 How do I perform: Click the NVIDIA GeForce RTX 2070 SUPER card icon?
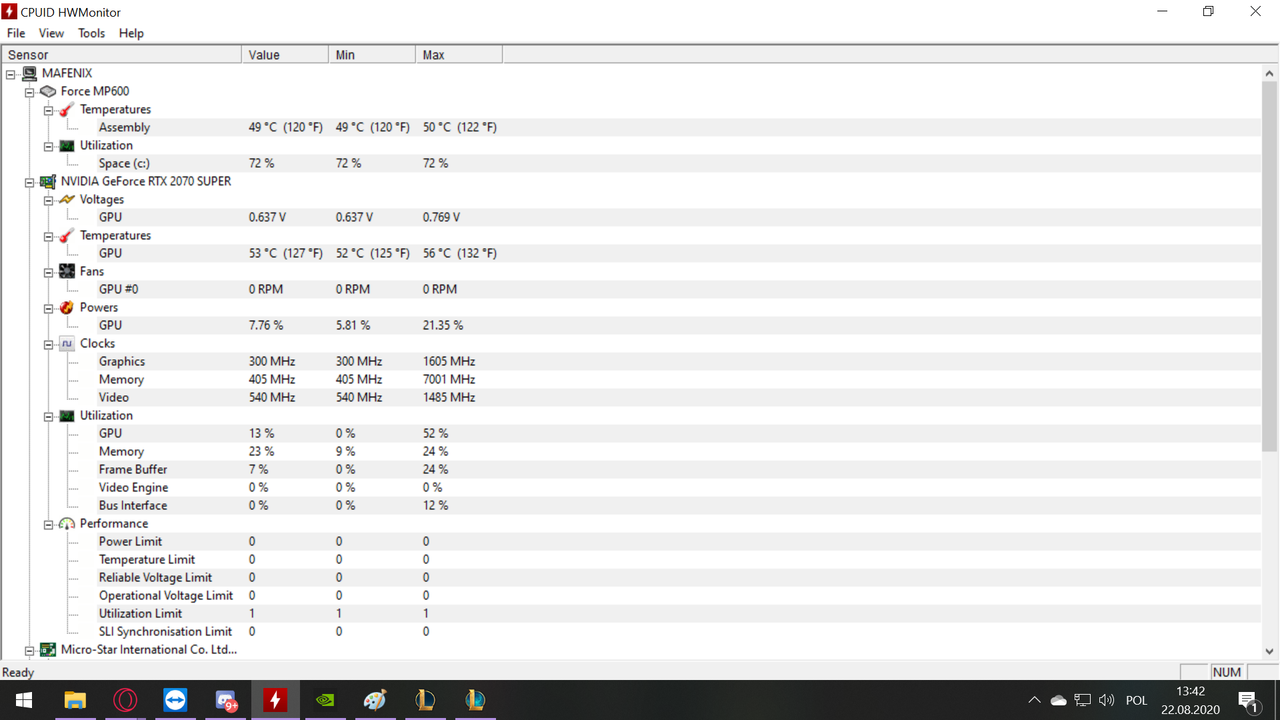coord(47,181)
